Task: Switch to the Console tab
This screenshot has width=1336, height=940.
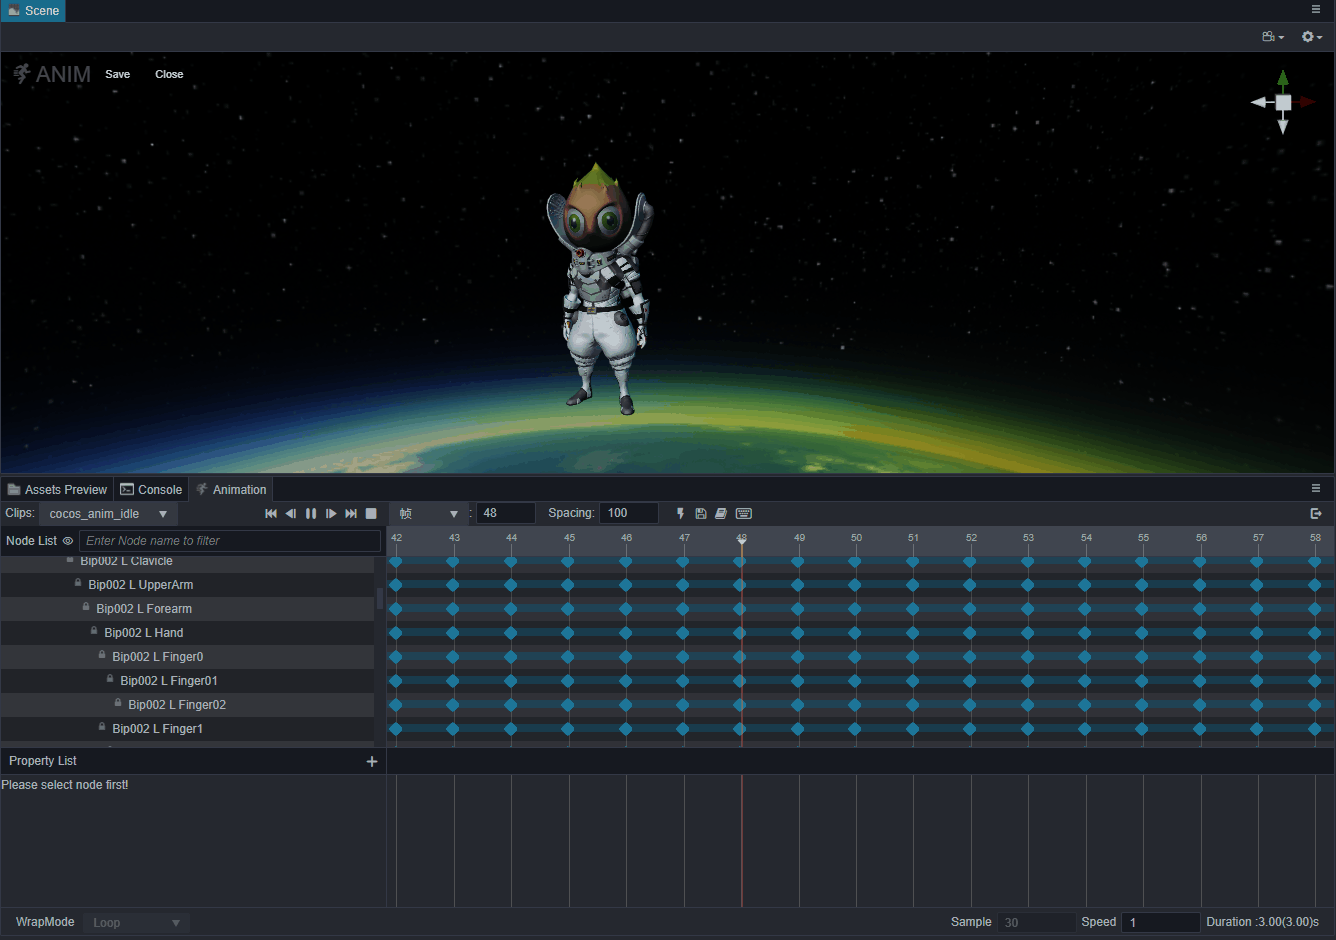Action: 151,489
